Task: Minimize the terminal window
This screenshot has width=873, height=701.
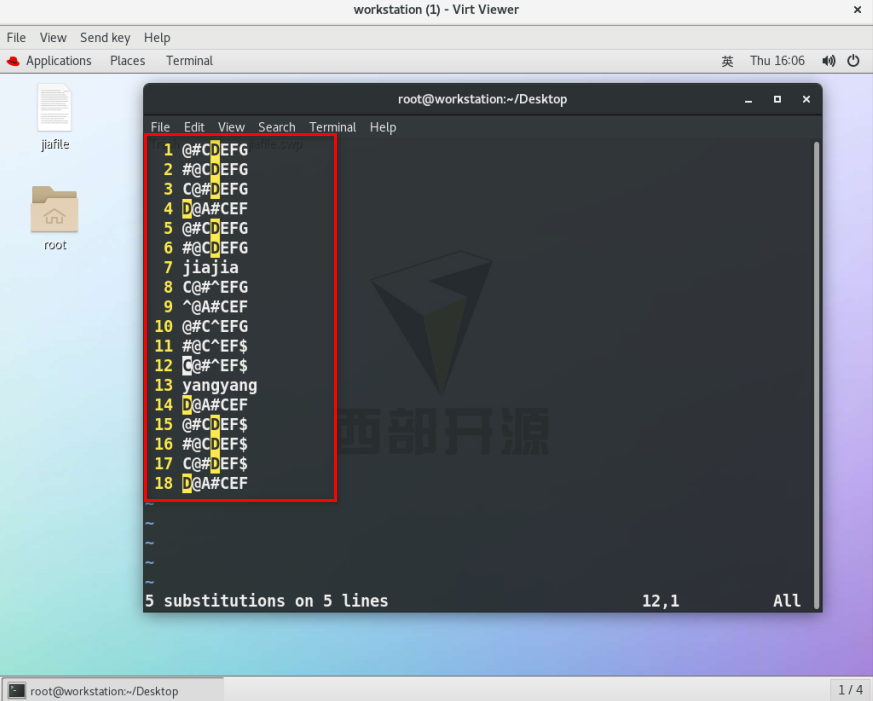Action: [x=748, y=100]
